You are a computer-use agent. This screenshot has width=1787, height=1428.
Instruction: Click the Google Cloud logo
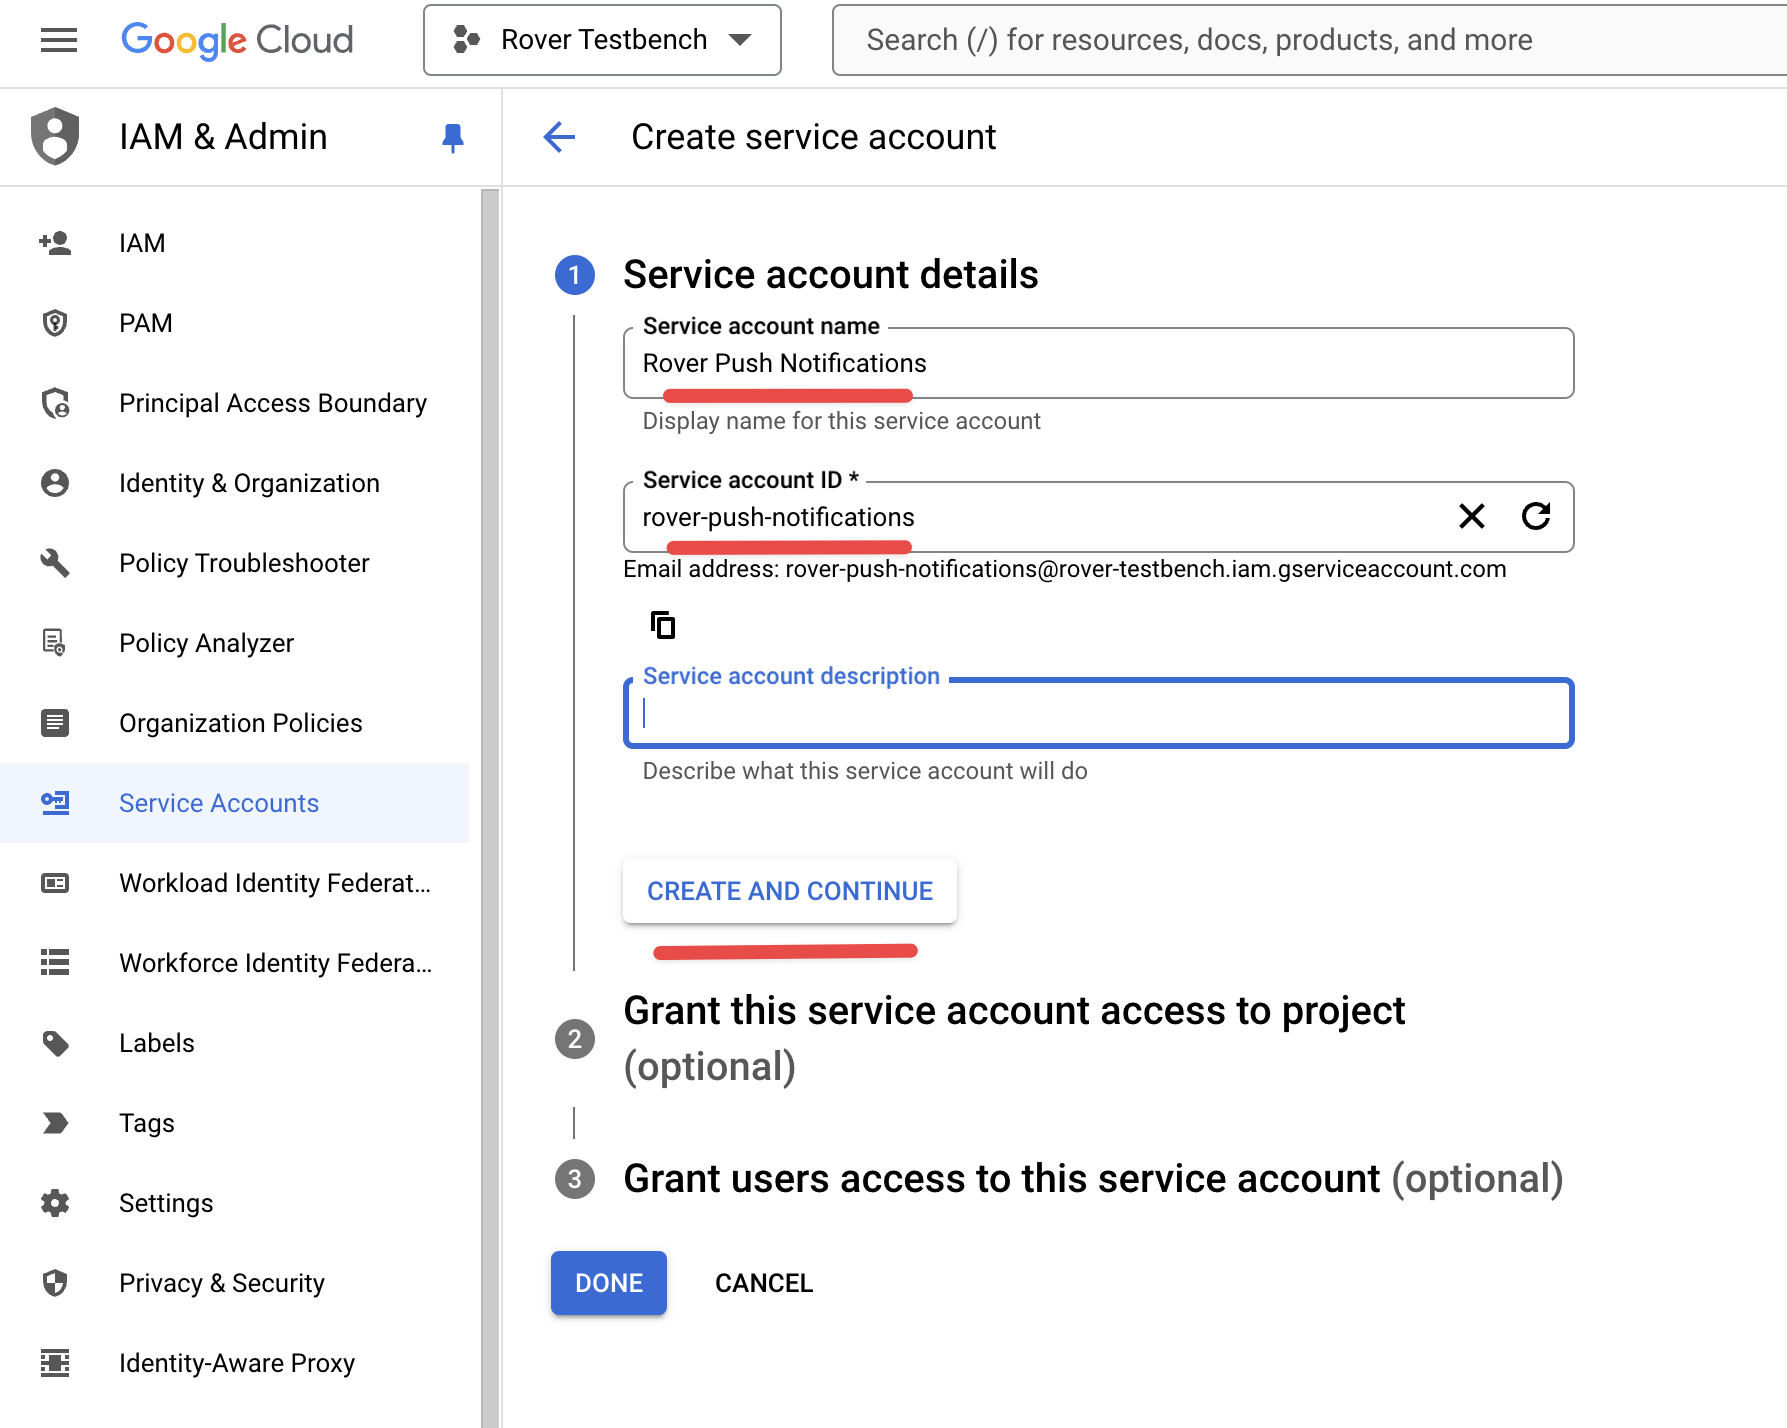click(x=237, y=40)
